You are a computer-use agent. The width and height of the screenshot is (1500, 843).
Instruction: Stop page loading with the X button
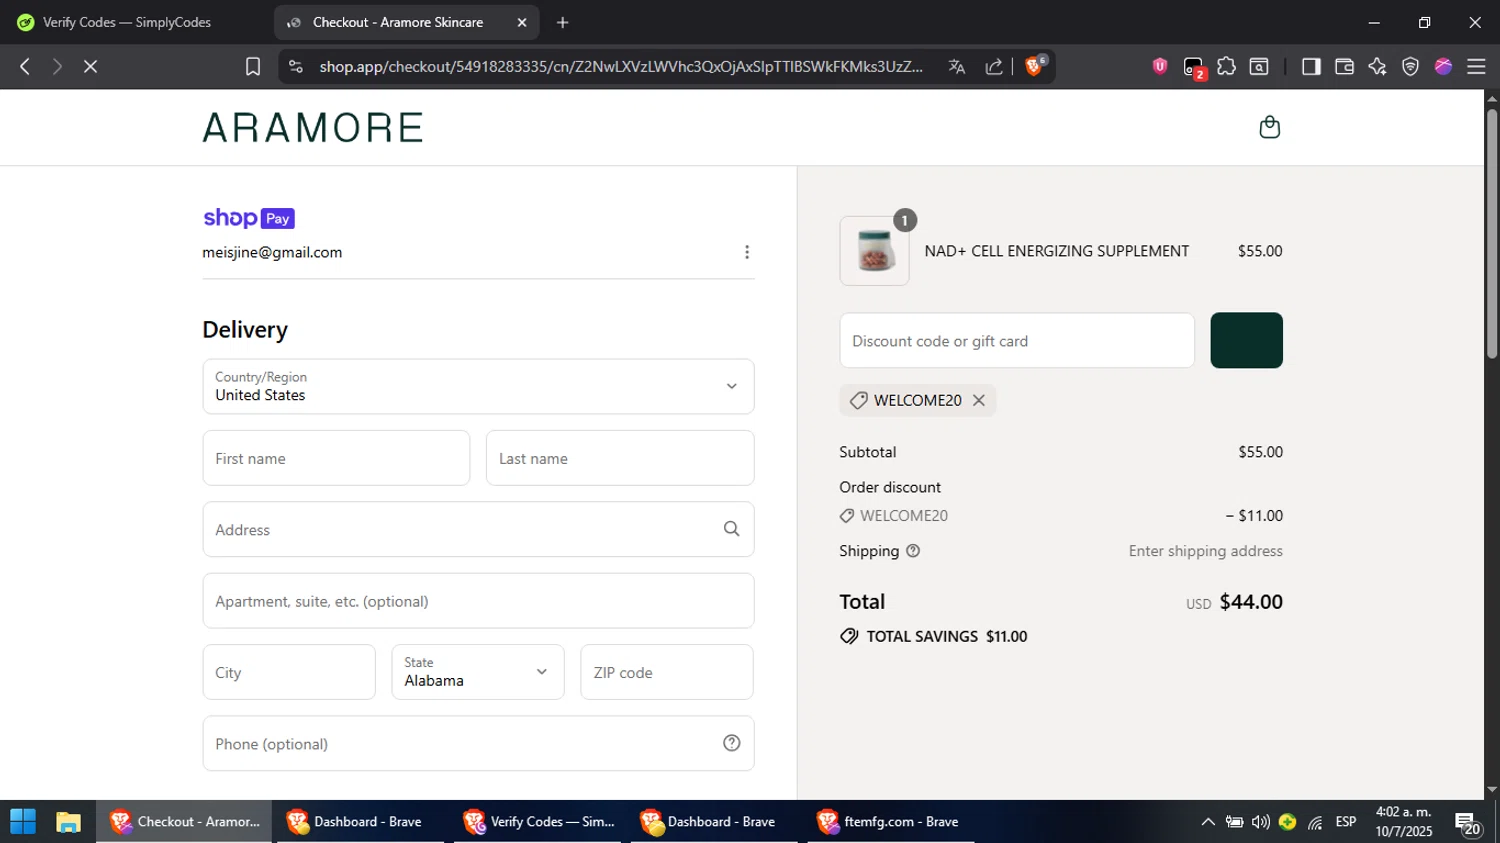point(90,66)
